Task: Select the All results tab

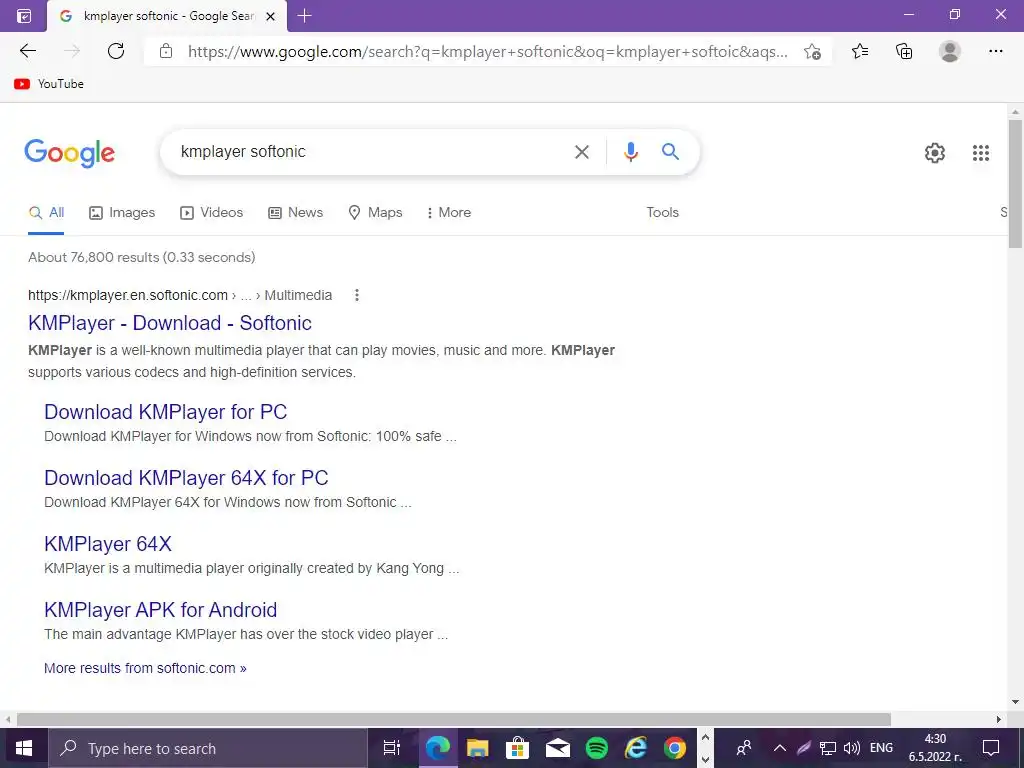Action: pos(46,212)
